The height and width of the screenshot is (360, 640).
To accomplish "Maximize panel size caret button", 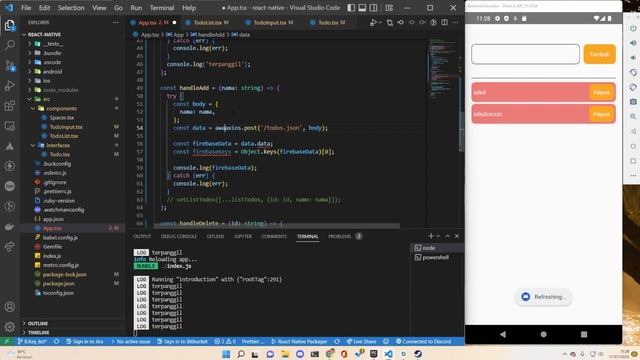I will tap(448, 236).
